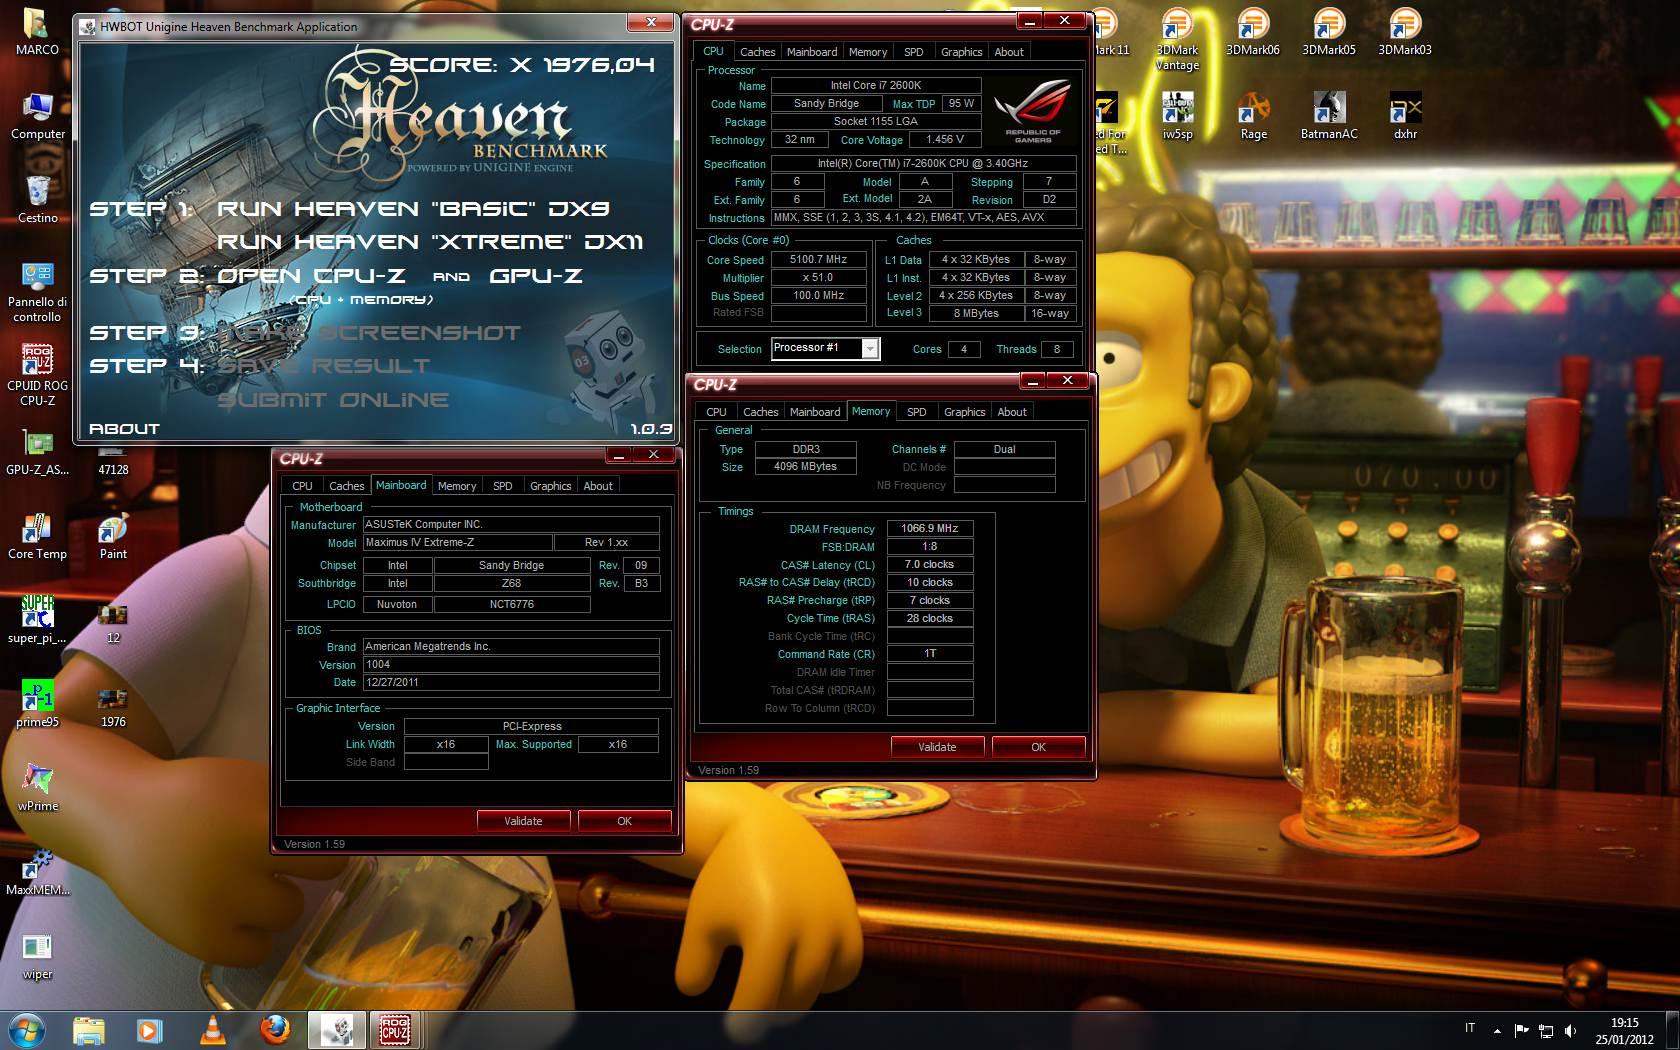Click the motherboard Model field Maximus IV Extreme-Z
Image resolution: width=1680 pixels, height=1050 pixels.
(460, 542)
